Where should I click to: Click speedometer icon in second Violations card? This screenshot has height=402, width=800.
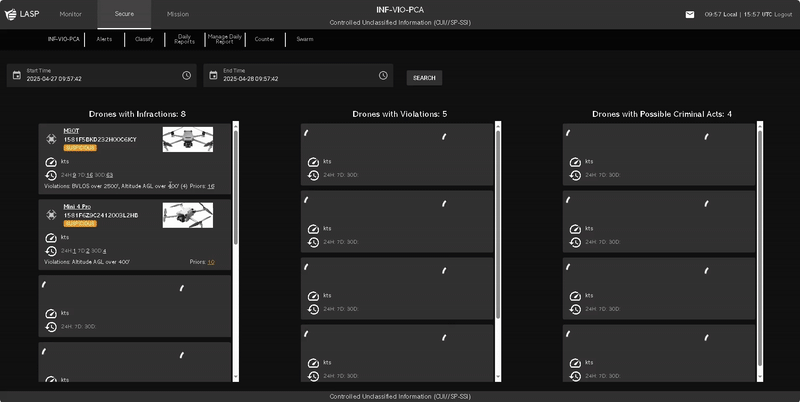click(x=313, y=229)
